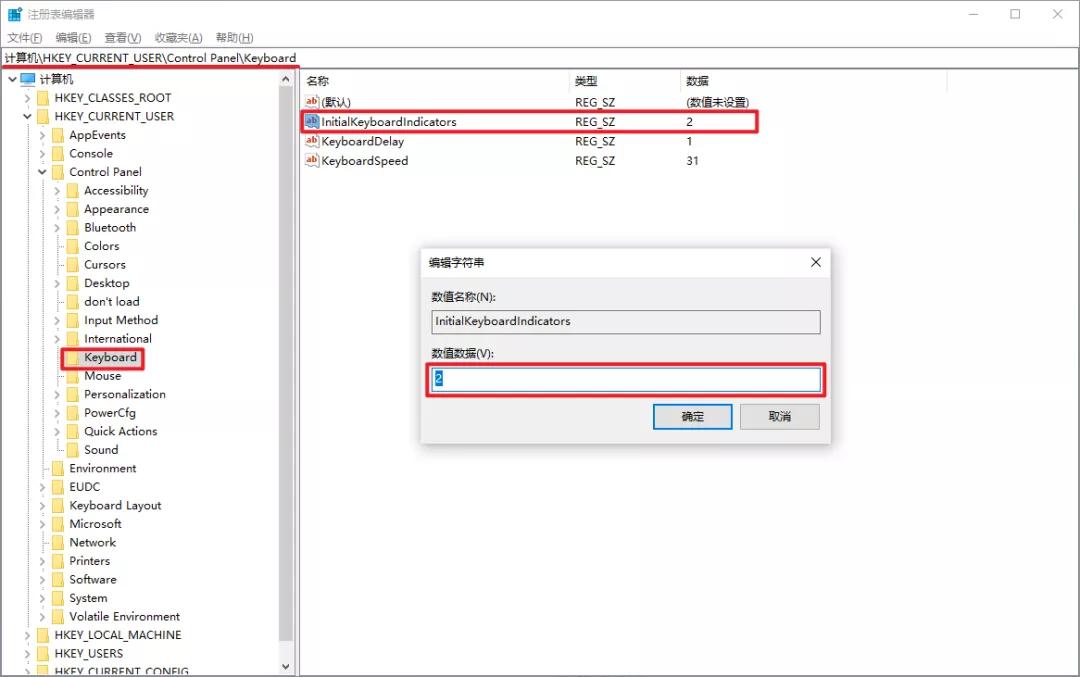
Task: Click the Registry Editor app icon in title bar
Action: point(14,14)
